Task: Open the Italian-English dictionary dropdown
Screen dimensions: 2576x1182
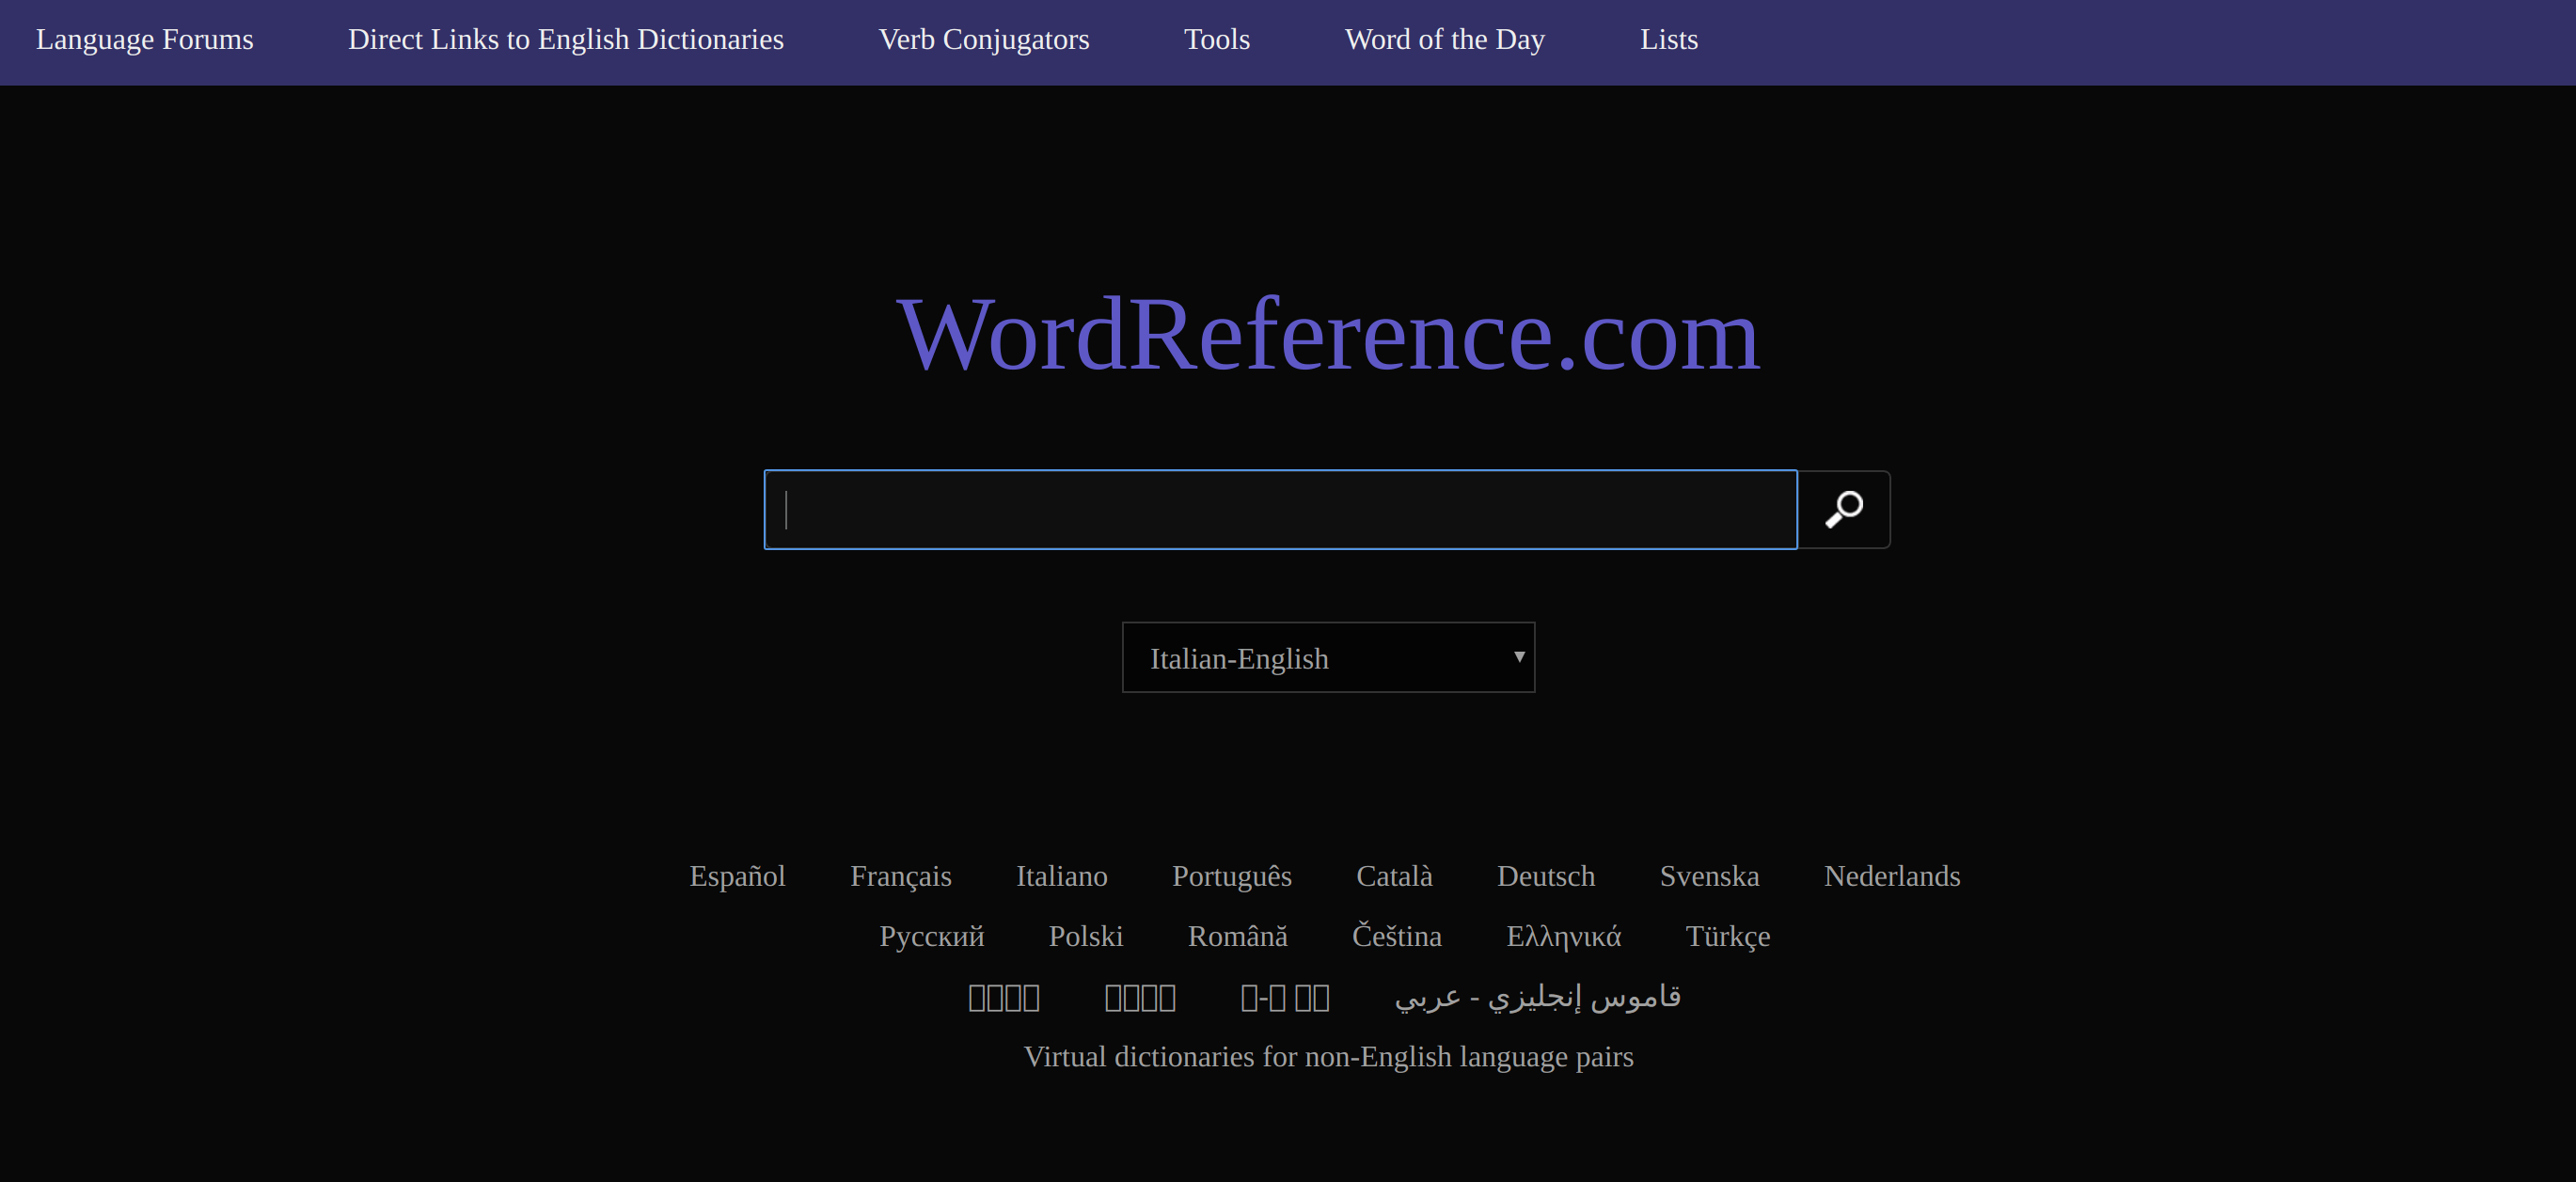Action: (x=1328, y=658)
